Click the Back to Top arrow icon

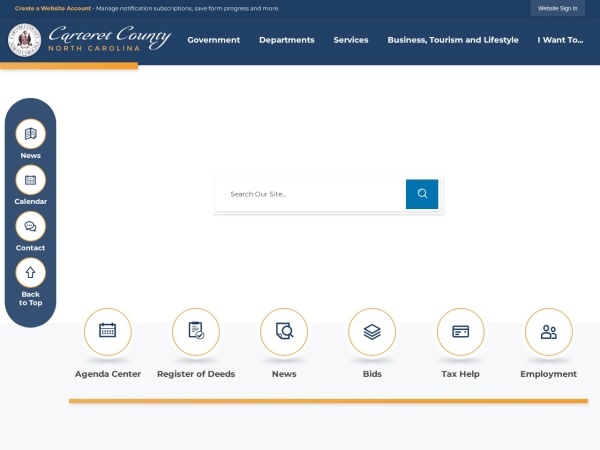pyautogui.click(x=31, y=272)
